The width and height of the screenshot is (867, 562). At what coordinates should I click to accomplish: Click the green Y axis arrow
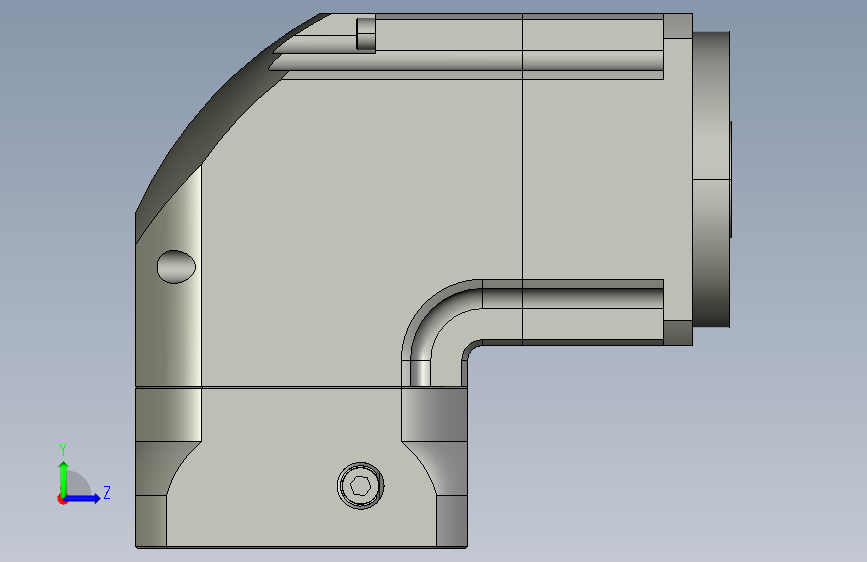pyautogui.click(x=63, y=479)
